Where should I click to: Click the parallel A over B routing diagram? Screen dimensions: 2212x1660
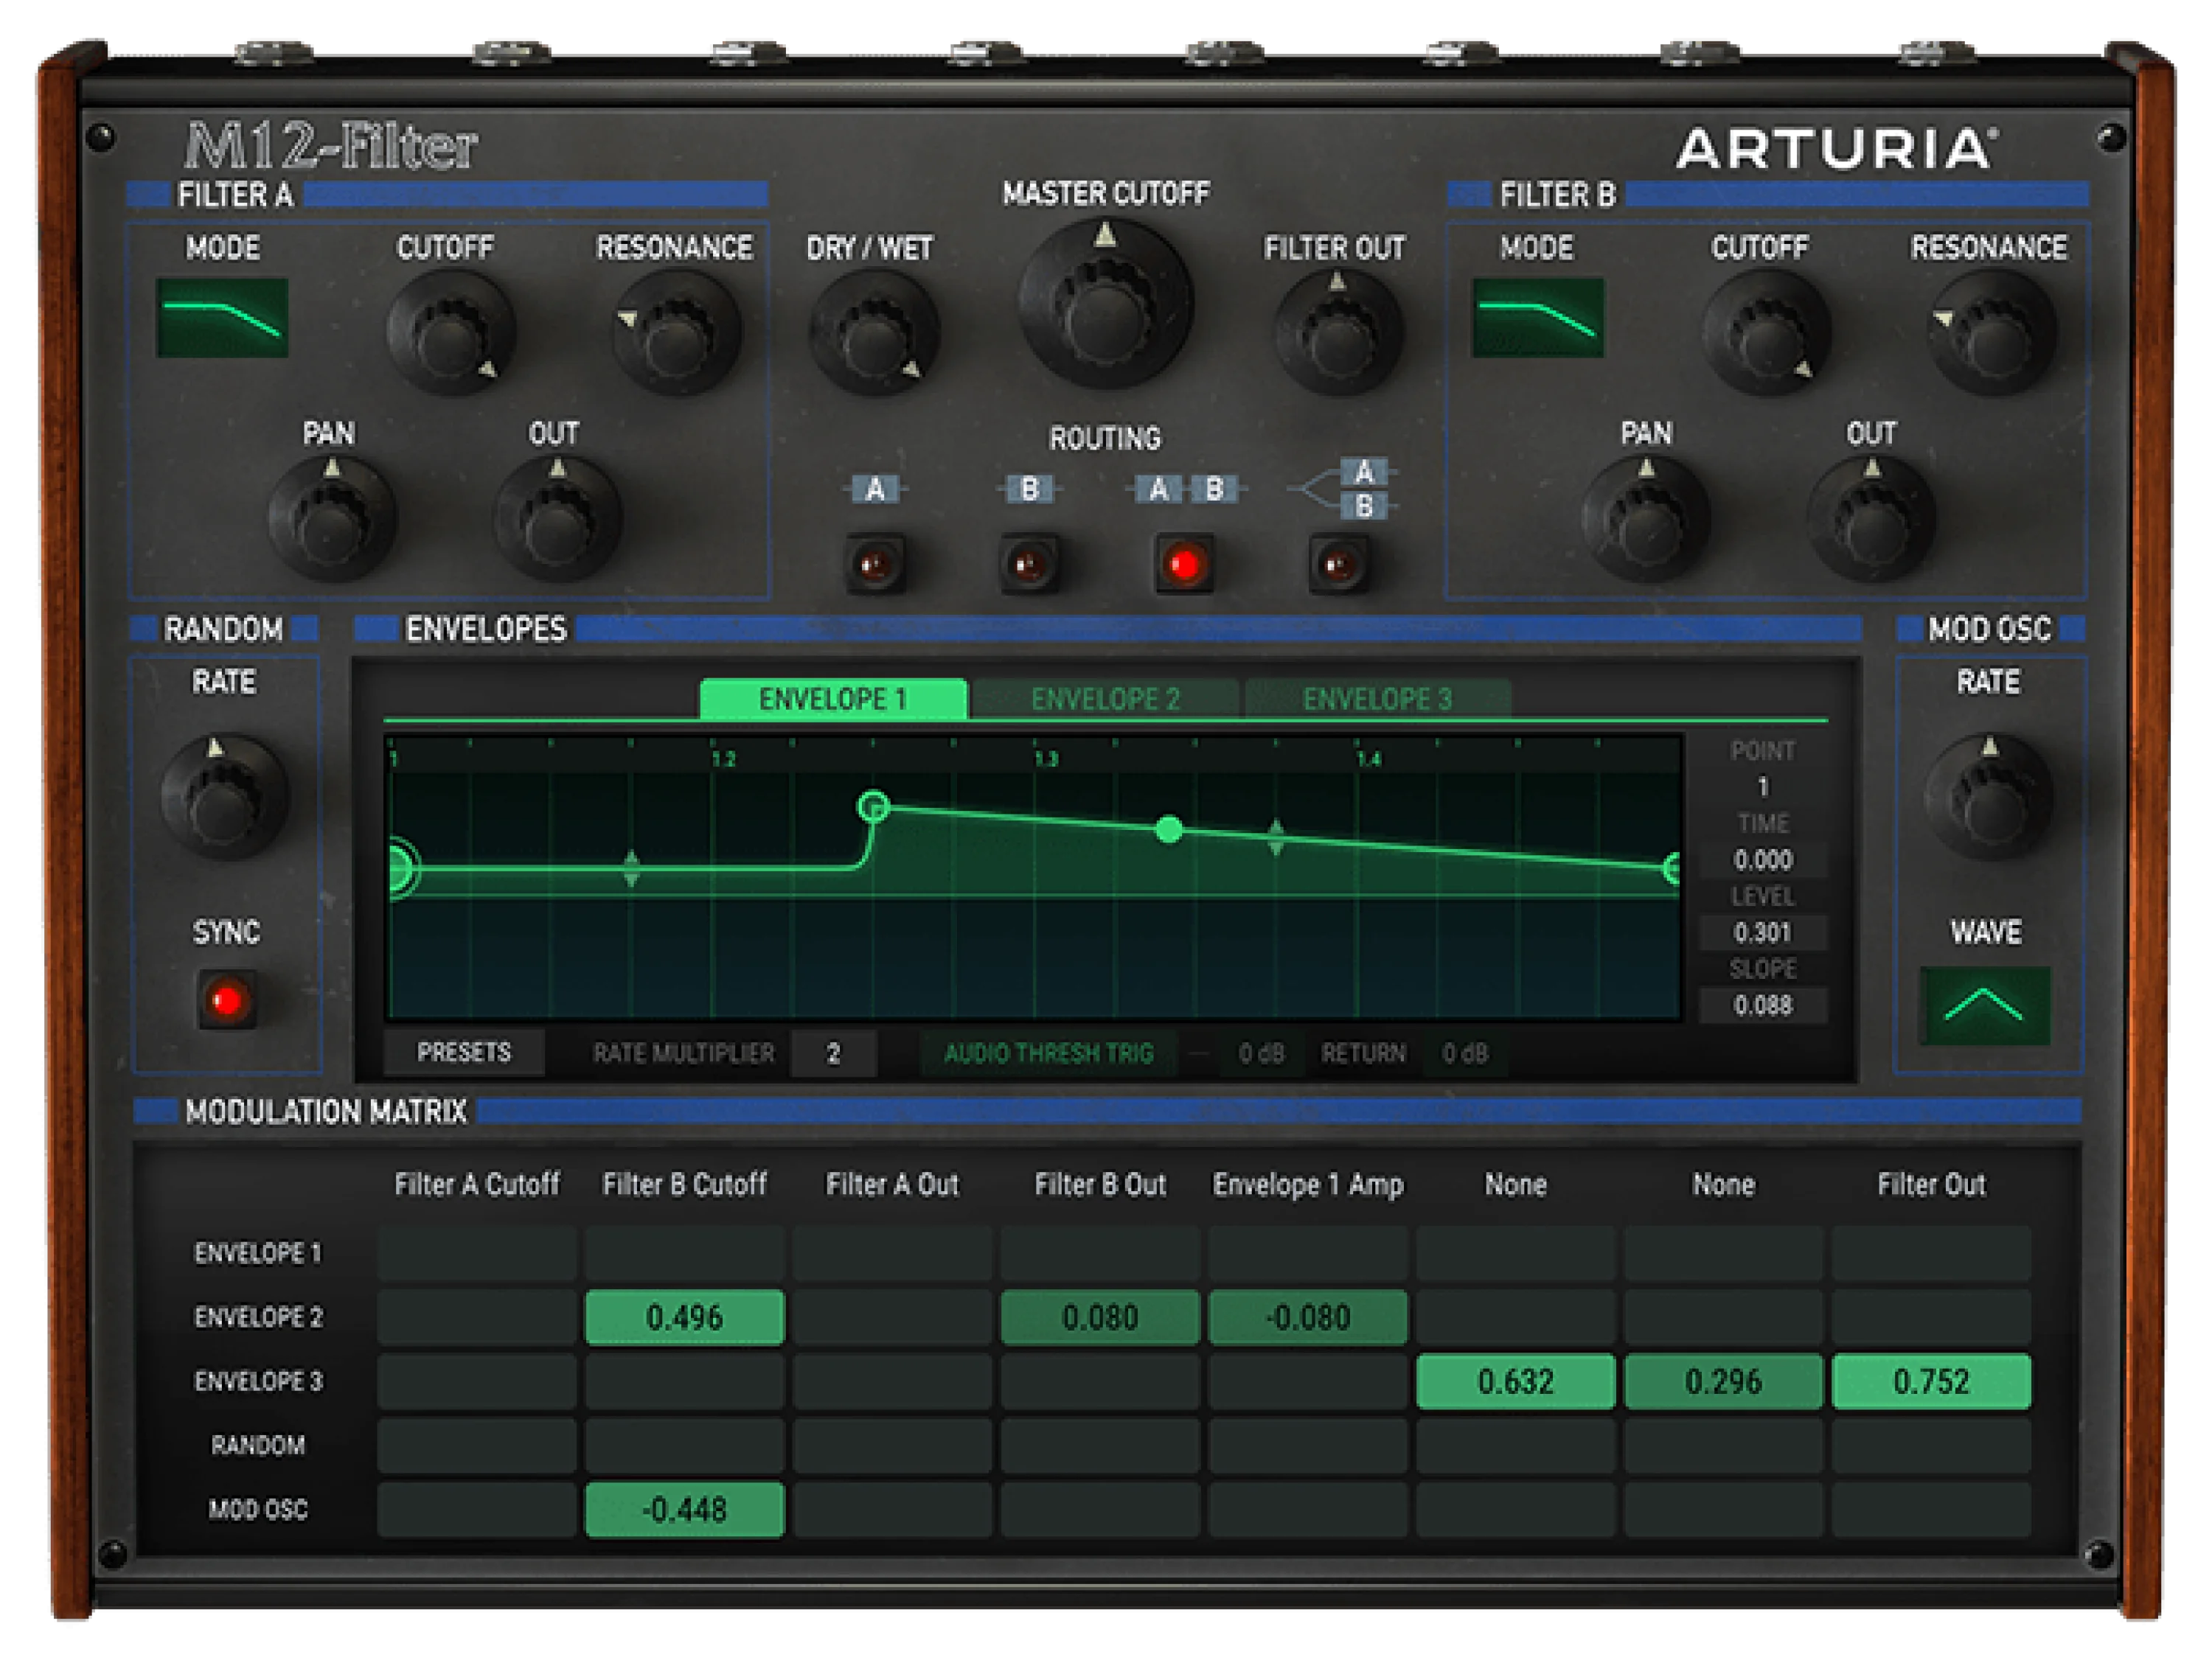click(1342, 489)
